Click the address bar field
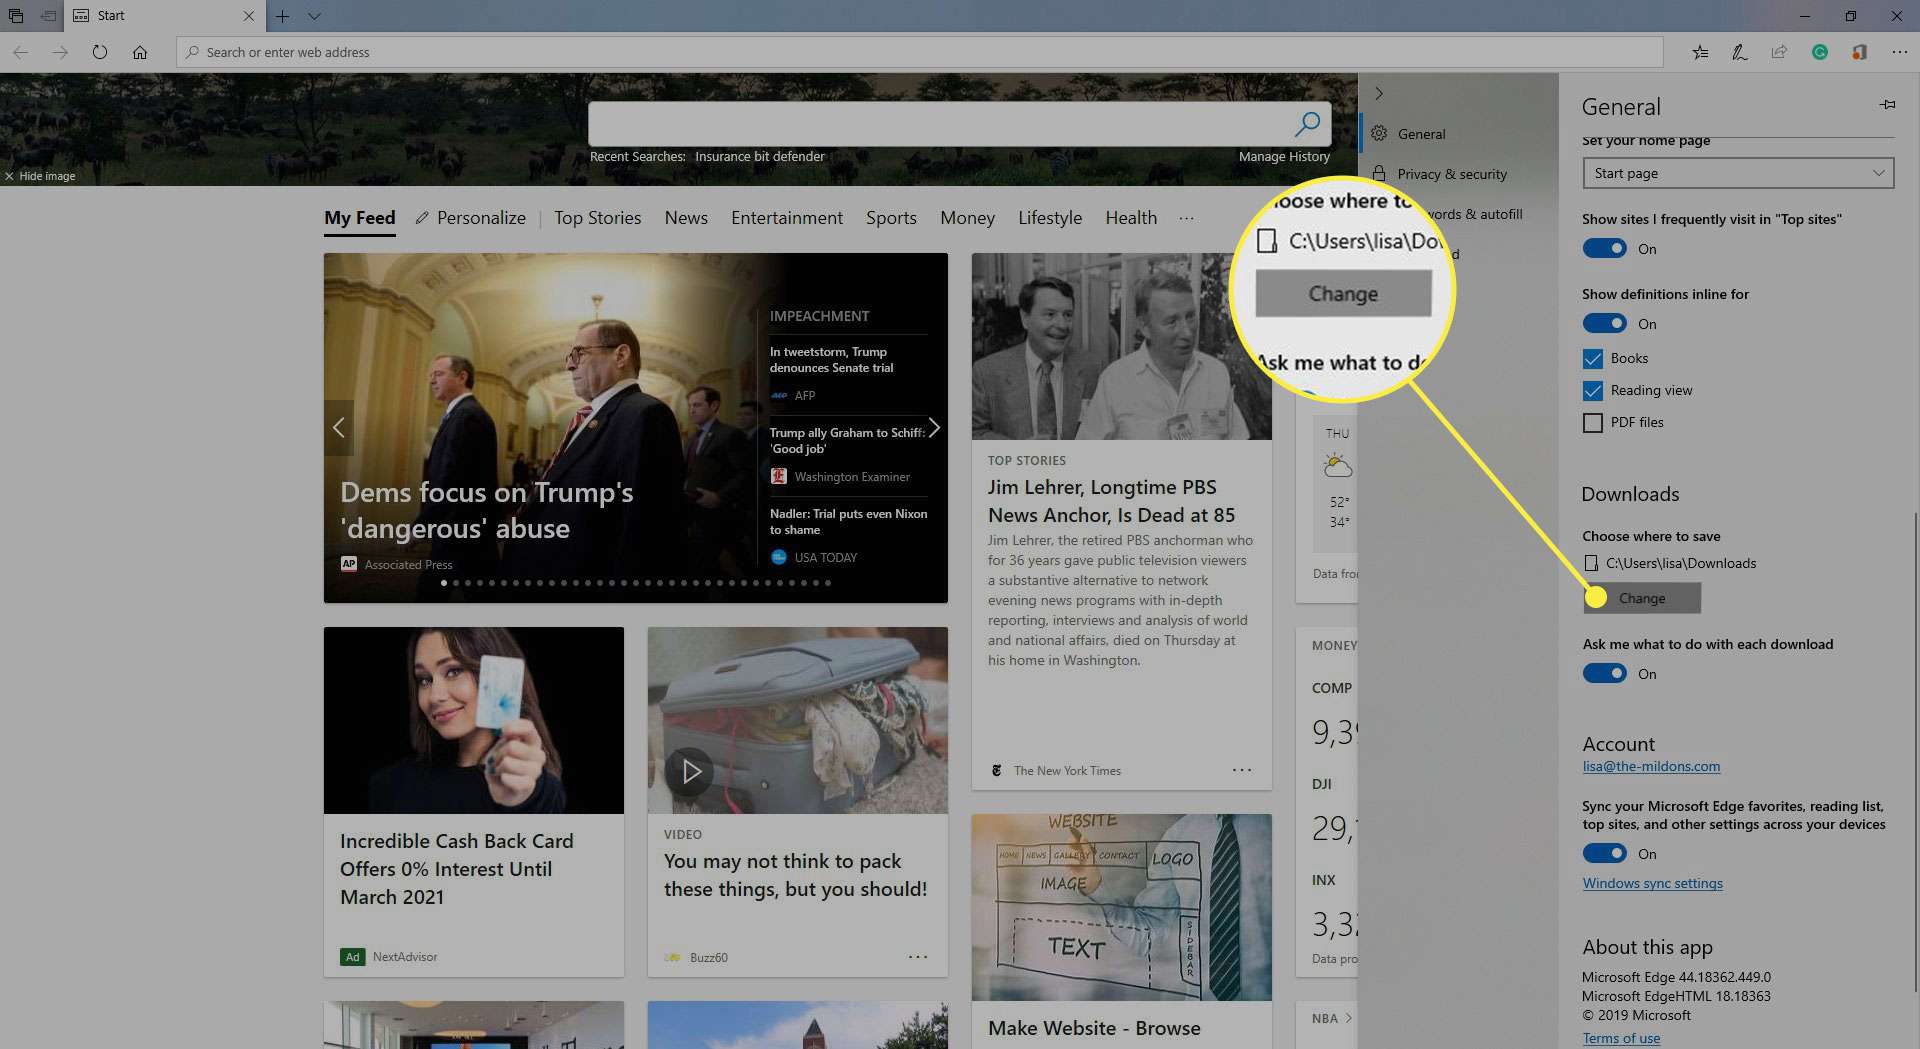Viewport: 1920px width, 1049px height. (920, 52)
